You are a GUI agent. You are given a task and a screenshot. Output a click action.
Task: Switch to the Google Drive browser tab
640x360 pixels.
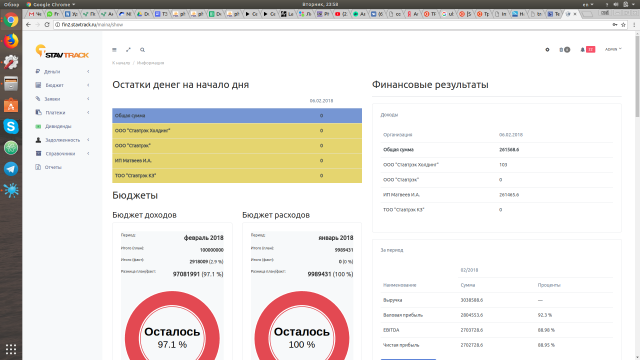tap(143, 14)
